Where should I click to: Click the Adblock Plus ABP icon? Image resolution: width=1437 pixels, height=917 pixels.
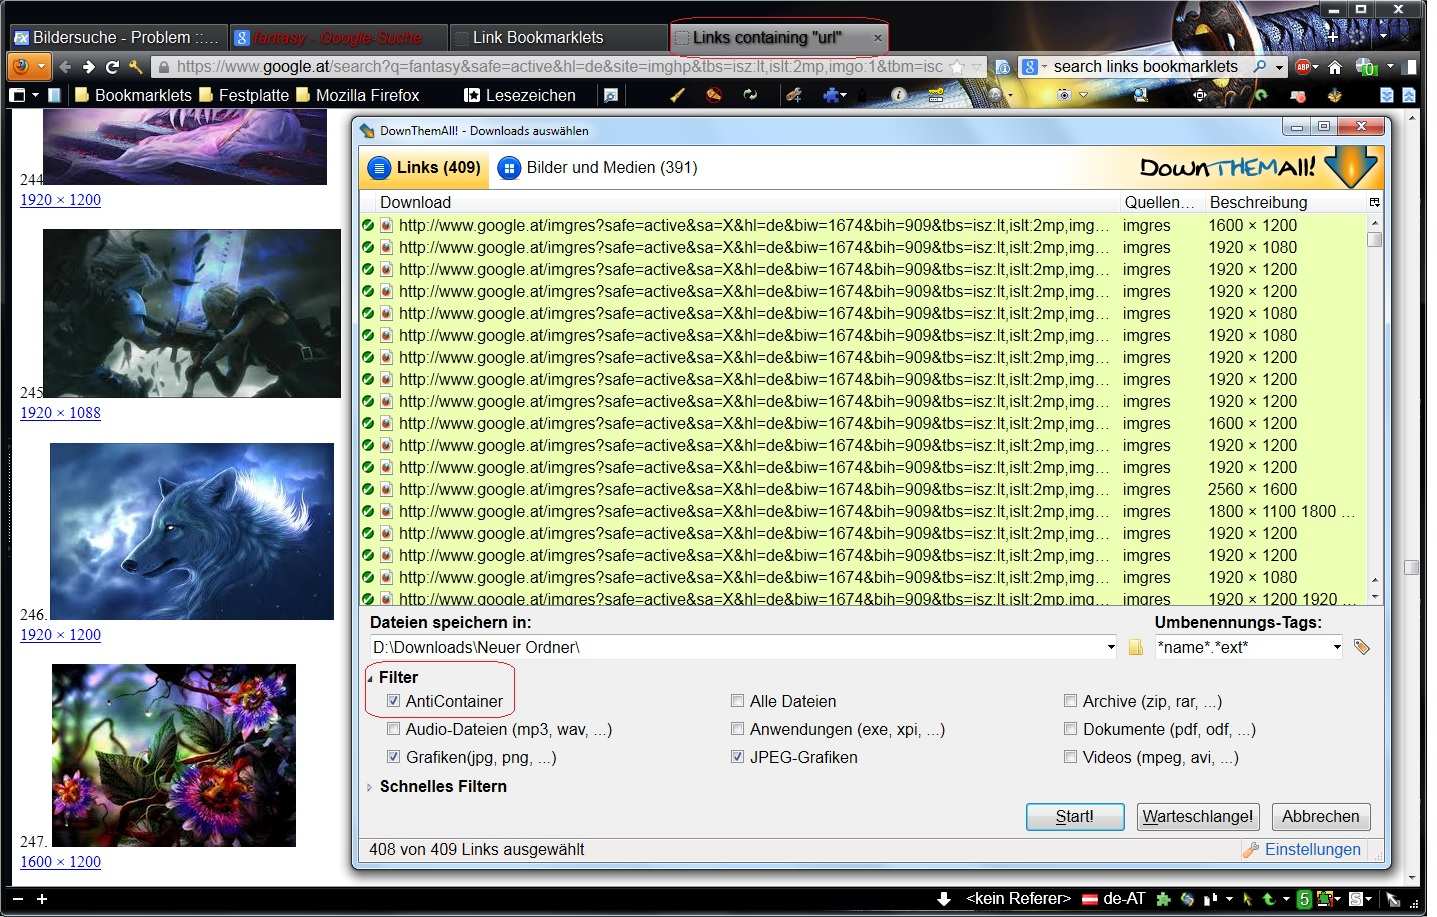[x=1303, y=67]
